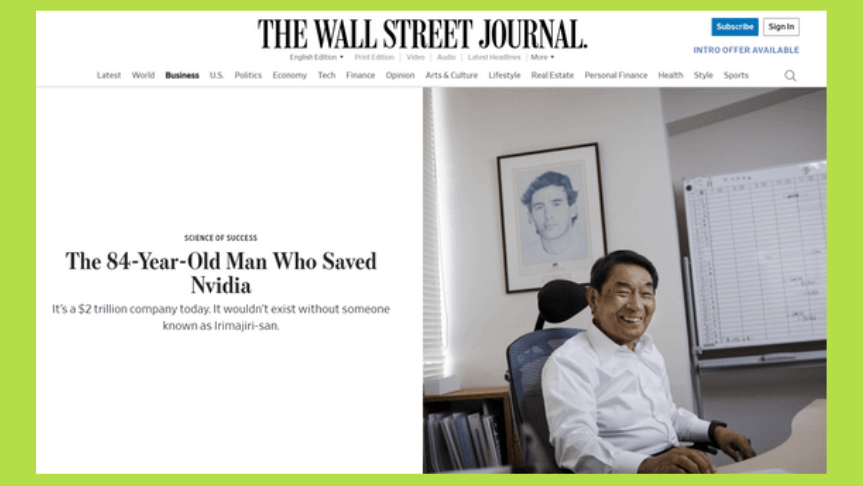The image size is (863, 486).
Task: Open the search magnifier icon
Action: click(x=790, y=75)
